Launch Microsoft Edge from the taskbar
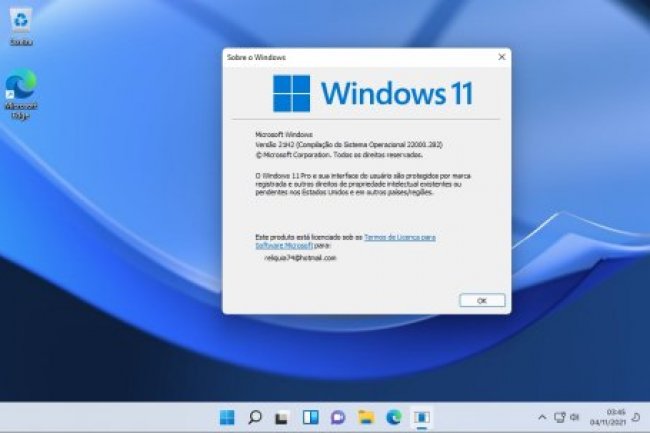Screen dimensions: 650x433 point(394,417)
